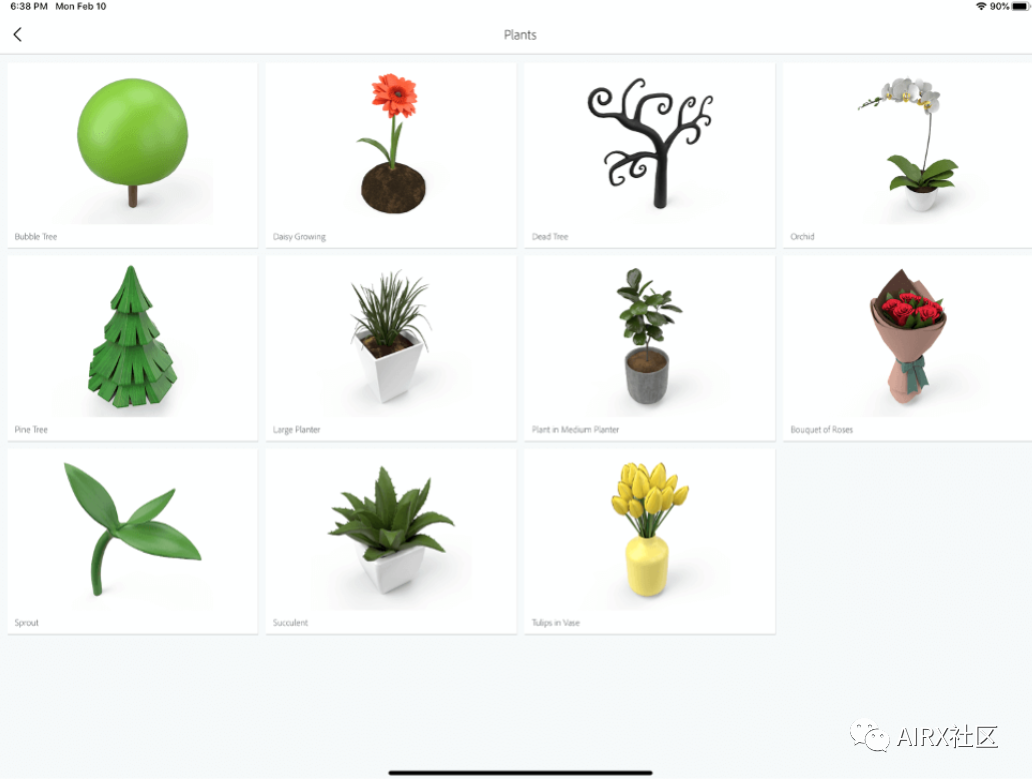The image size is (1032, 782).
Task: Pick the yellow Tulips in Vase
Action: 650,541
